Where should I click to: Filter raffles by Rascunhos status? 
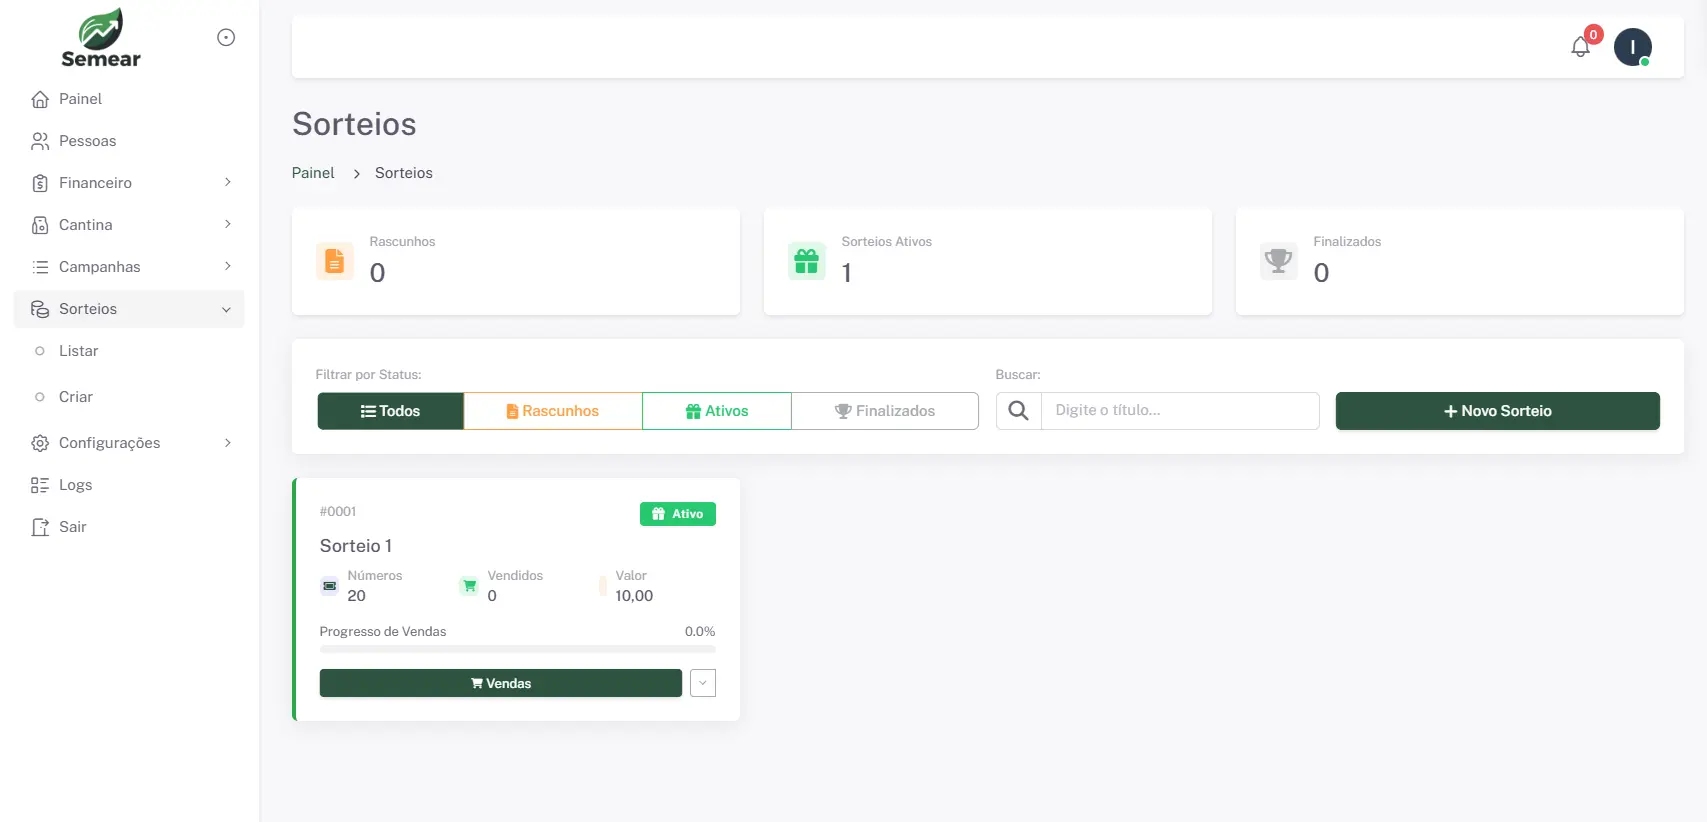coord(552,411)
